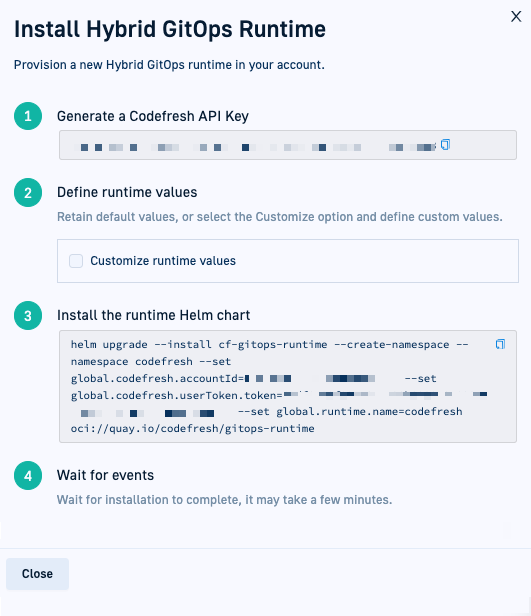Enable the Customize runtime values checkbox

point(76,261)
